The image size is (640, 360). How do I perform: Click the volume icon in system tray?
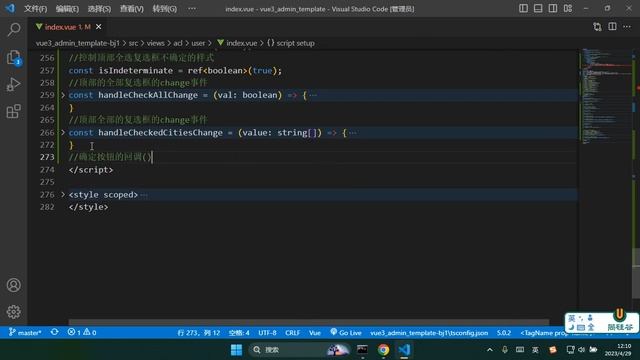(x=582, y=350)
